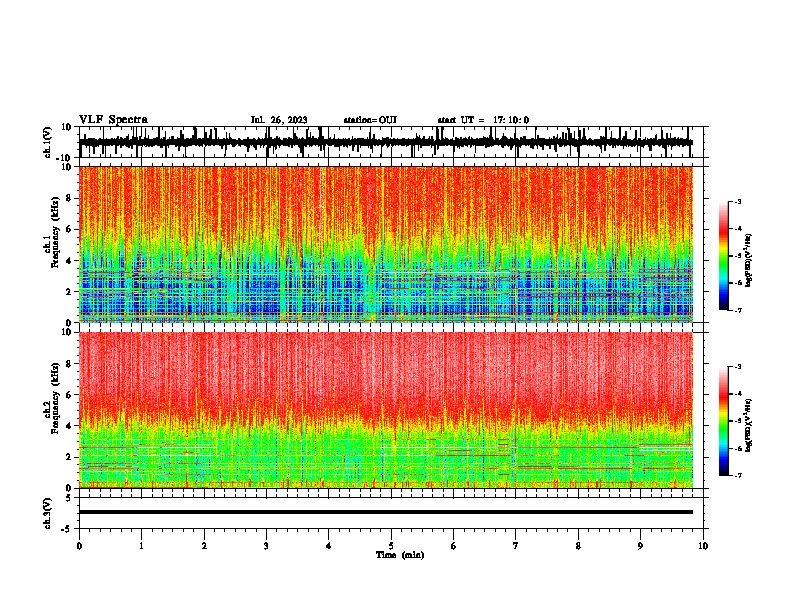This screenshot has height=612, width=792.
Task: Click the time axis tick label 5
Action: click(391, 546)
